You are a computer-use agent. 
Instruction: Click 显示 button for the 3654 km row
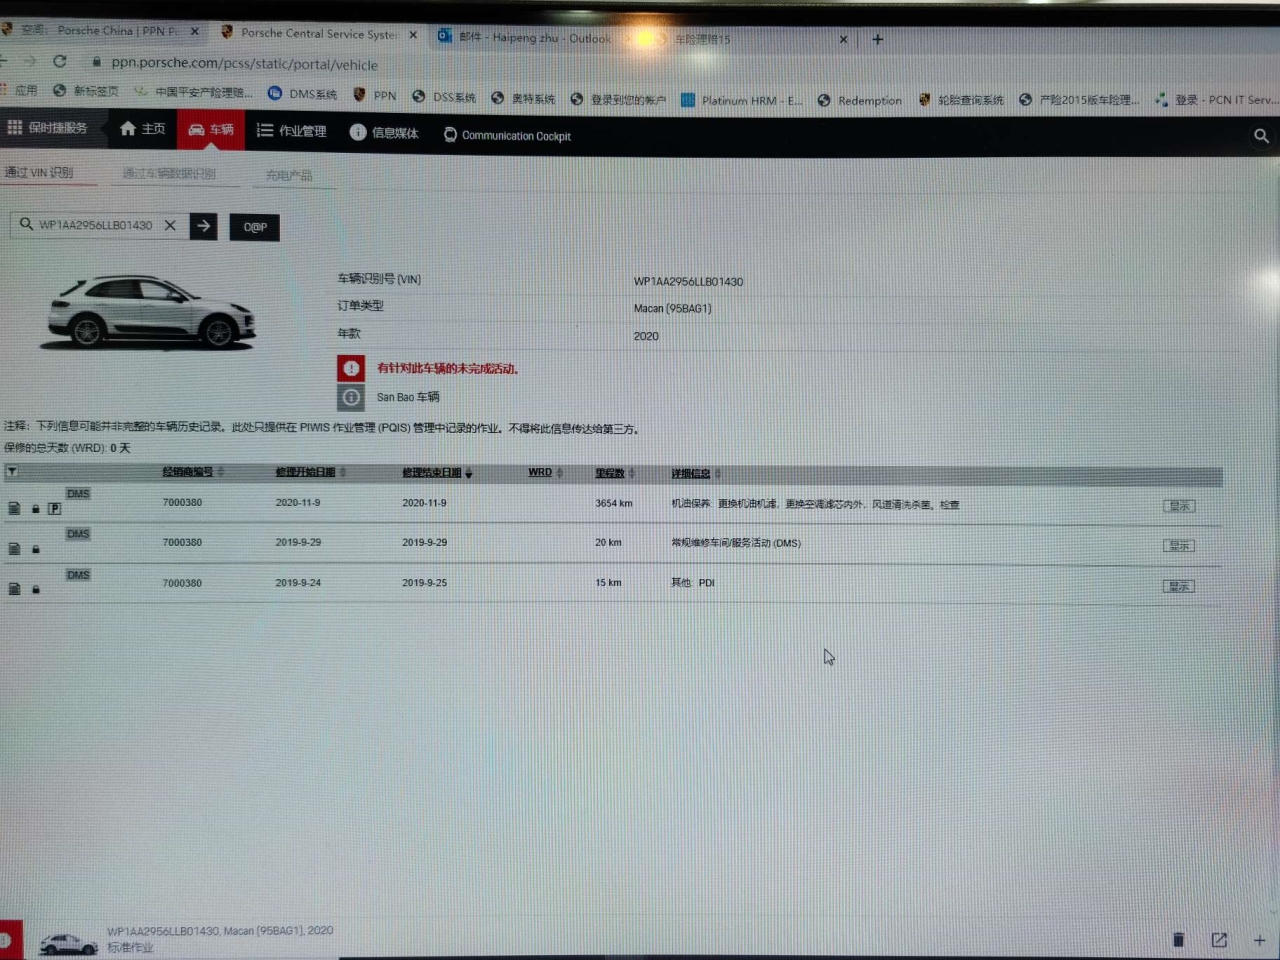1179,506
